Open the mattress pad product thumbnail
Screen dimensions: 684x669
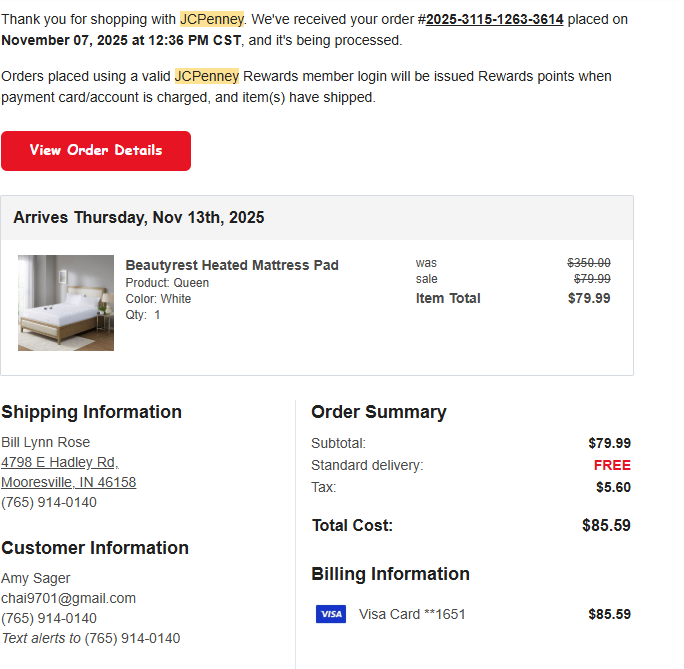point(66,303)
